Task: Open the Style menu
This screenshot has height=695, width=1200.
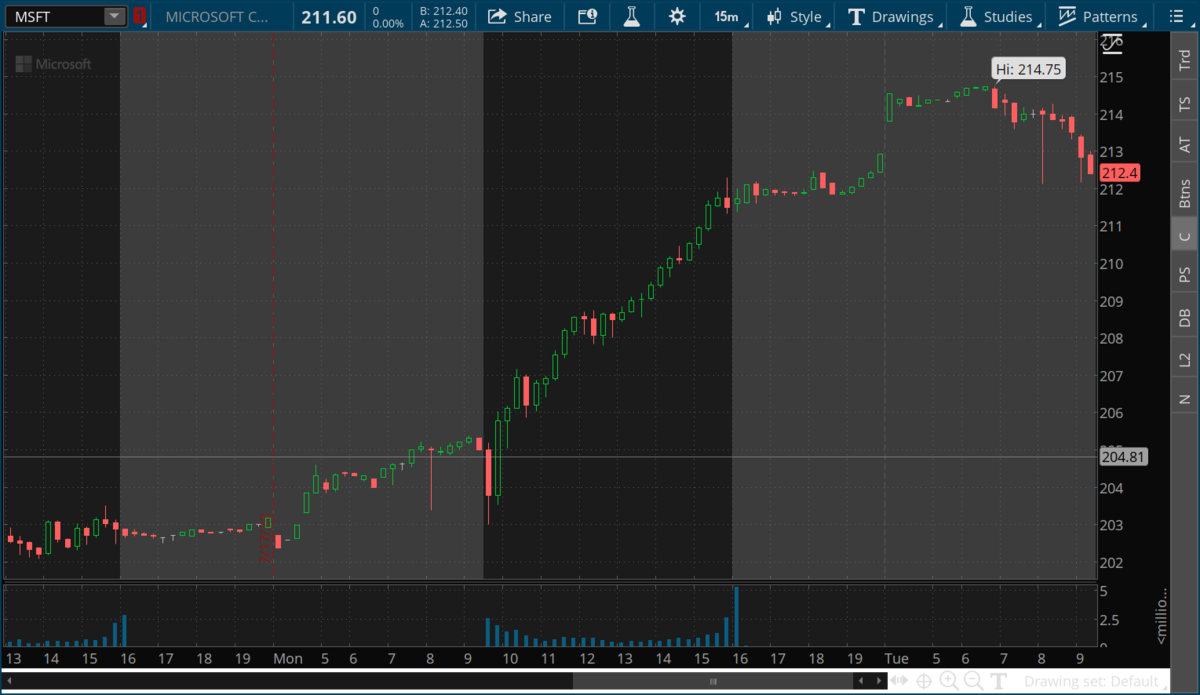Action: [x=796, y=16]
